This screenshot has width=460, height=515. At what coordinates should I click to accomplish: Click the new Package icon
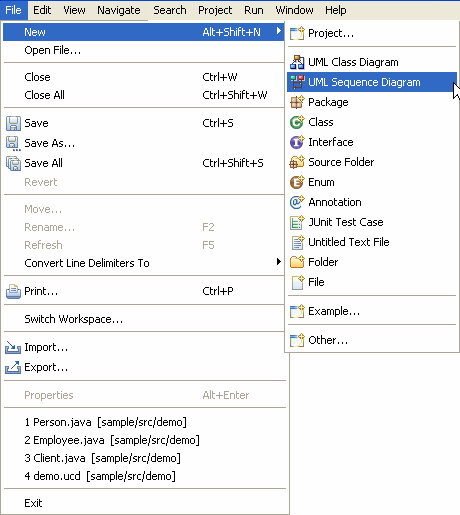coord(297,102)
